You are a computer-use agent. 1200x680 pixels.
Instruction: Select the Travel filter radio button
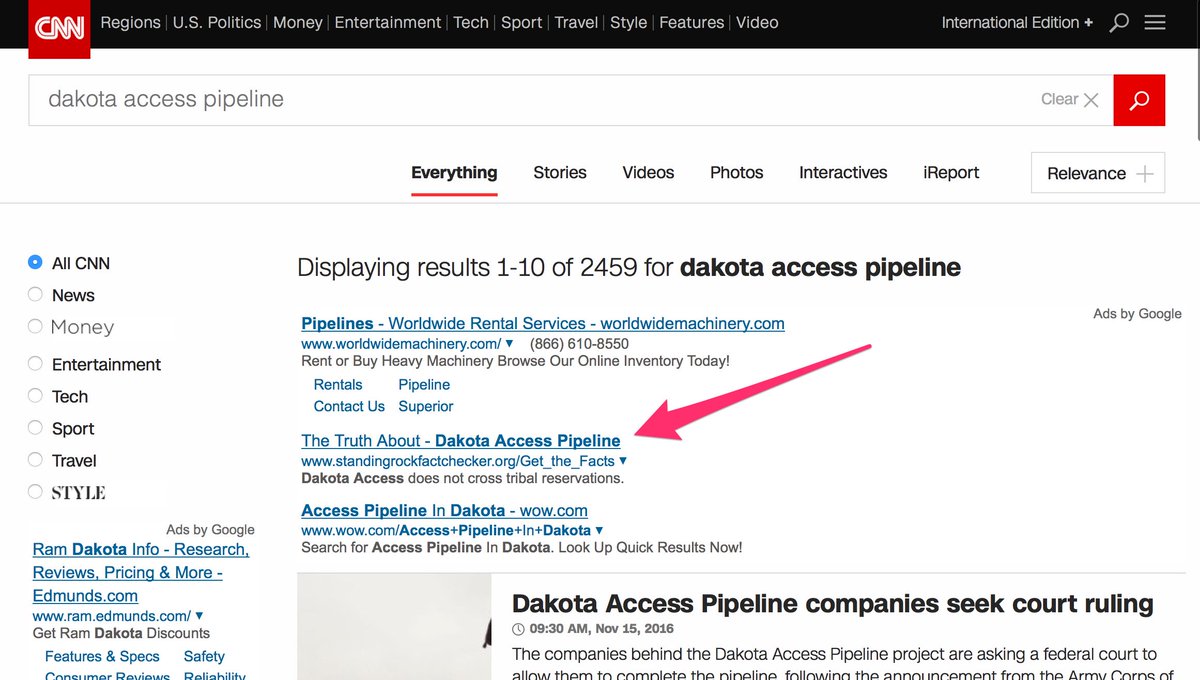(x=35, y=459)
